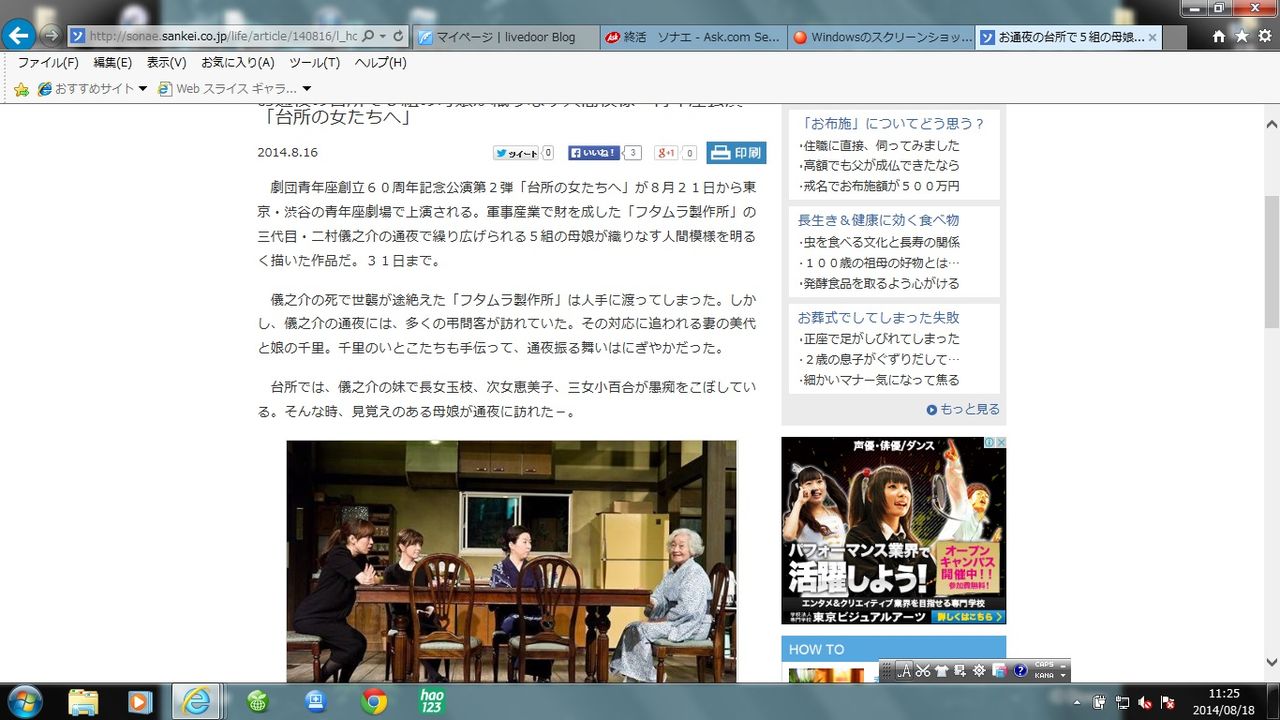The height and width of the screenshot is (720, 1280).
Task: Click the HOW TO section header
Action: tap(893, 649)
